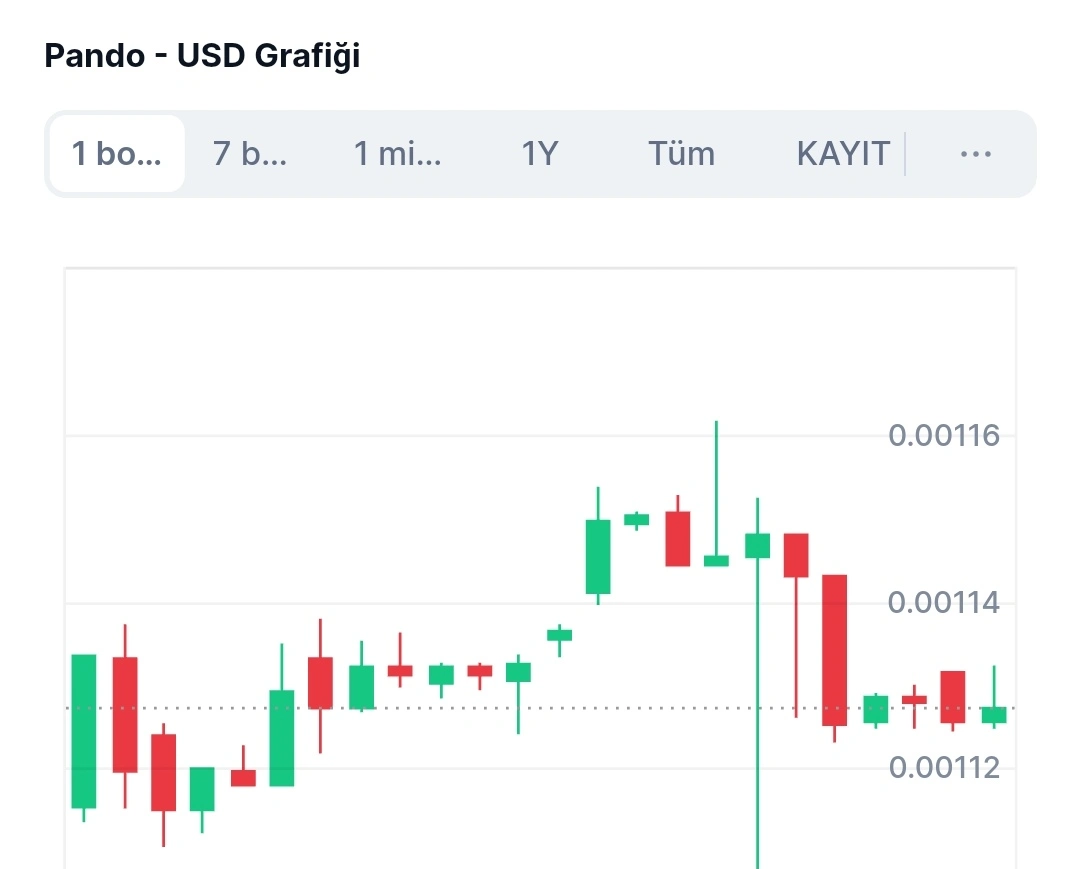The width and height of the screenshot is (1080, 869).
Task: Click the 0.00116 price axis label
Action: [x=944, y=436]
